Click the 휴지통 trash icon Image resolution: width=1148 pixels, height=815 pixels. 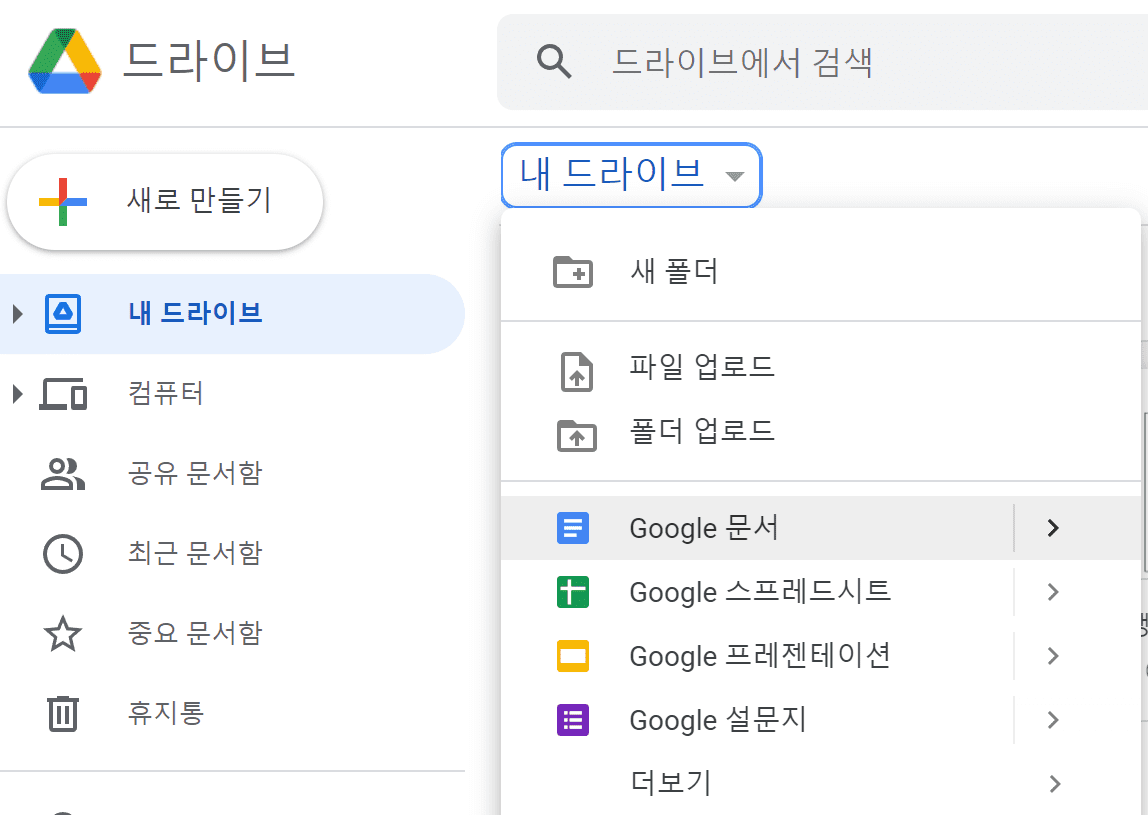[63, 713]
